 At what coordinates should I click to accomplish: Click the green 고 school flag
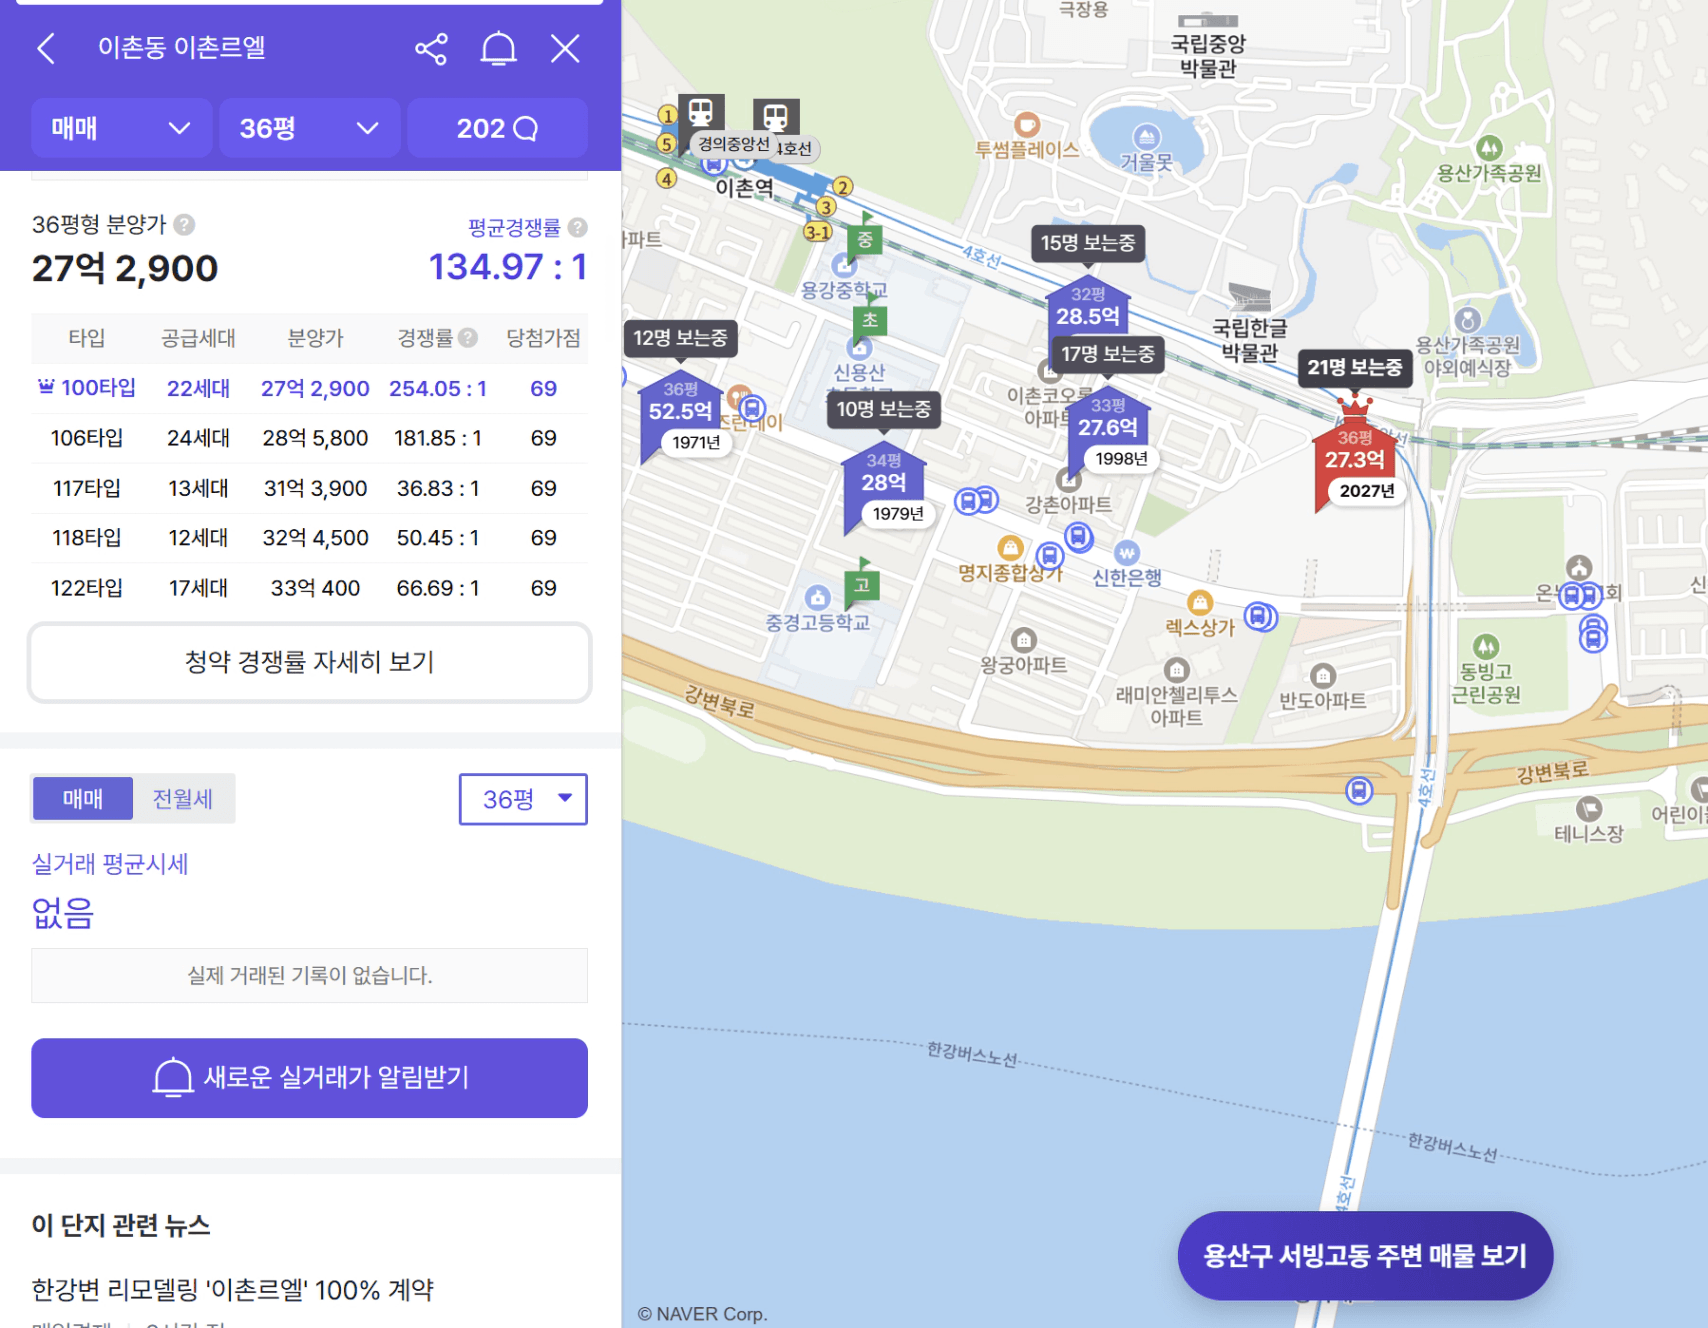862,584
